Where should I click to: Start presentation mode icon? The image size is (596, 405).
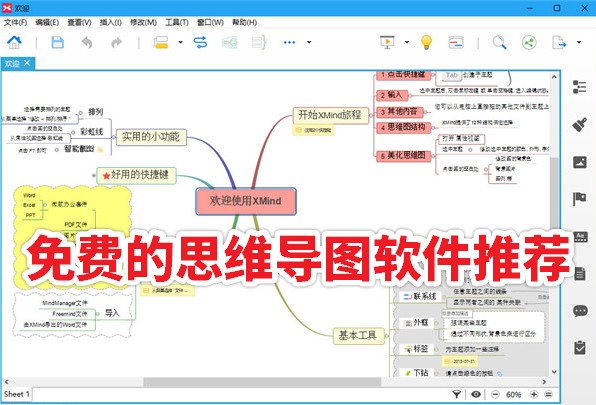point(387,42)
